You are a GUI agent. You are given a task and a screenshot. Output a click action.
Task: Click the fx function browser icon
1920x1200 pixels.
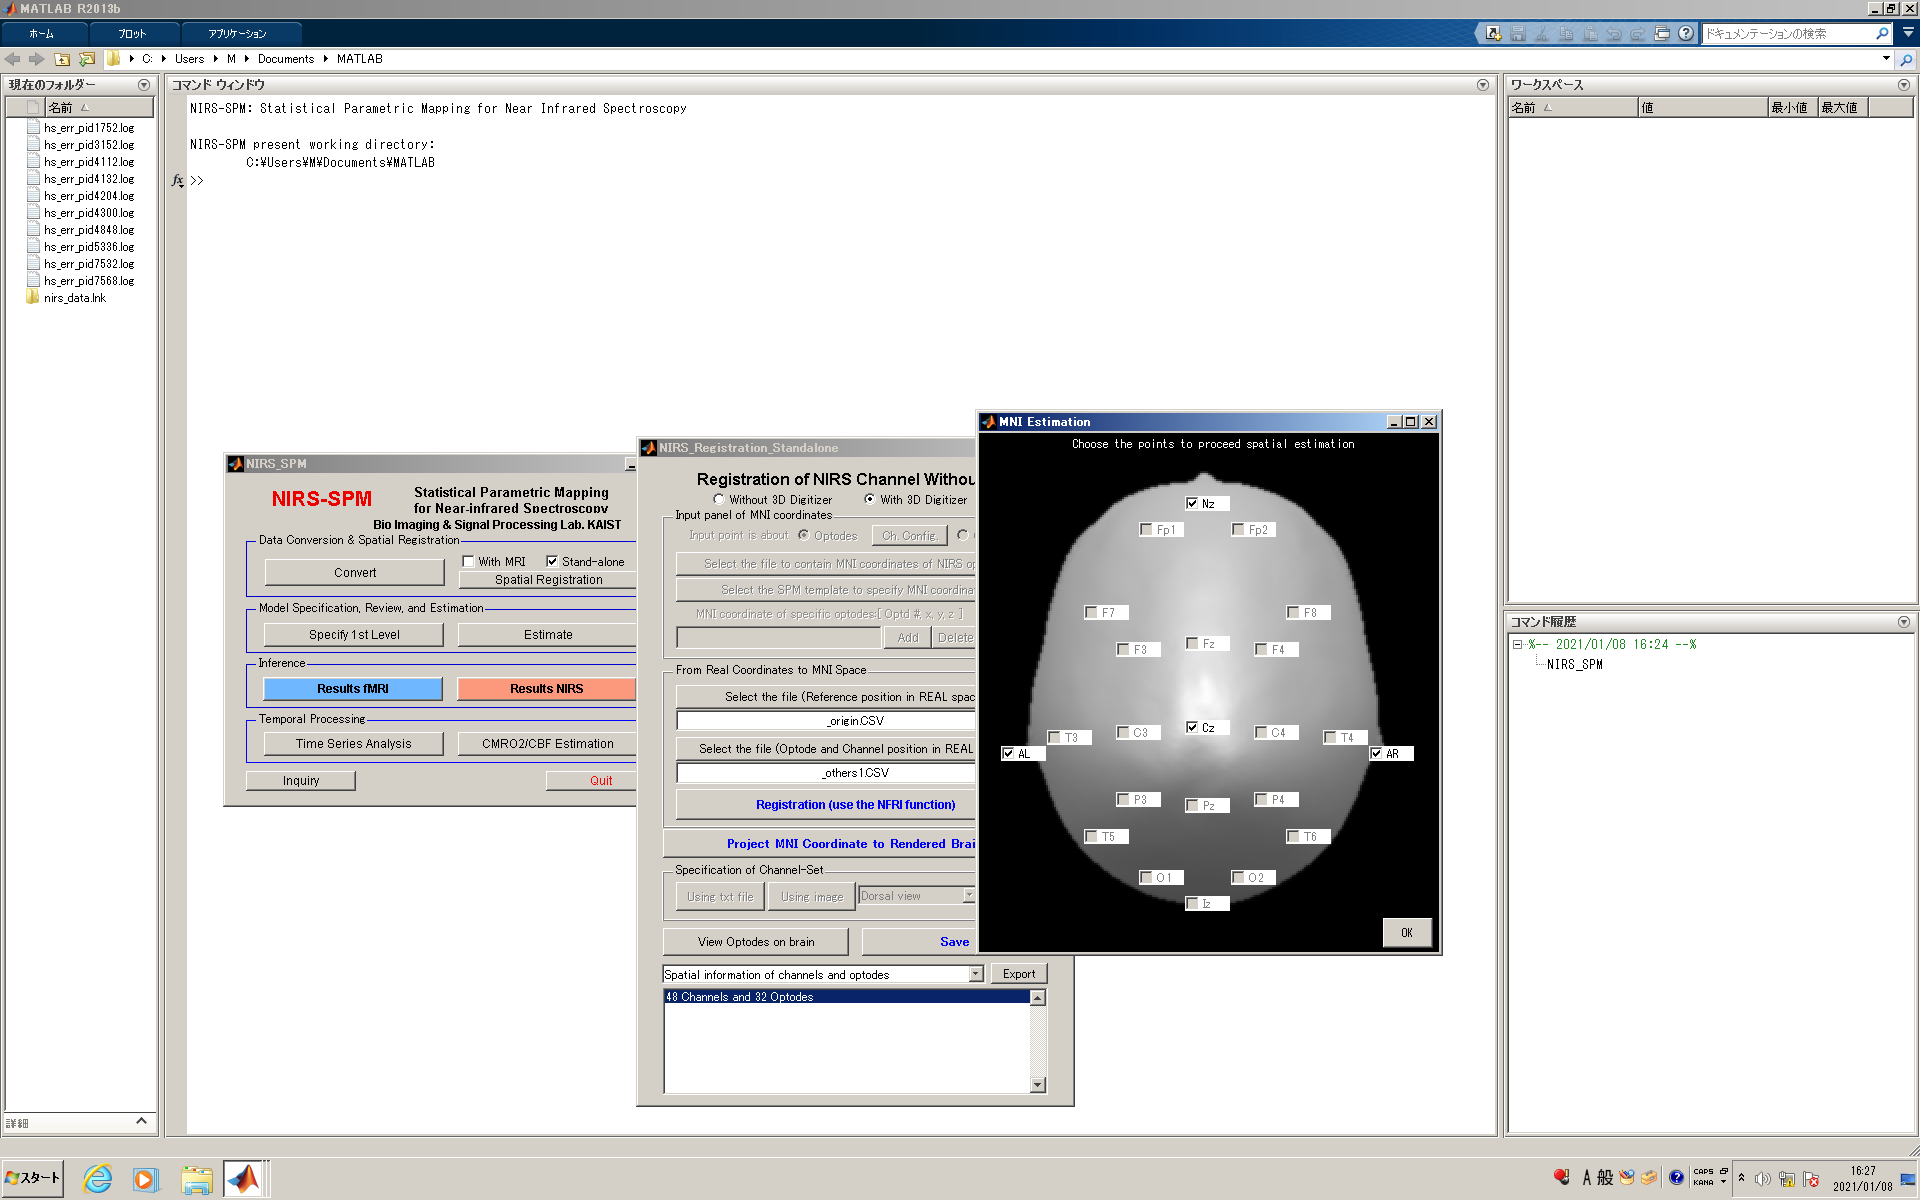coord(178,180)
